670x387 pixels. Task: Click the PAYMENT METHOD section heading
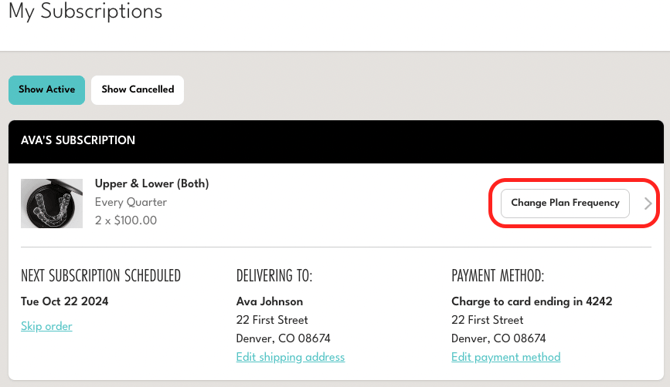tap(498, 276)
